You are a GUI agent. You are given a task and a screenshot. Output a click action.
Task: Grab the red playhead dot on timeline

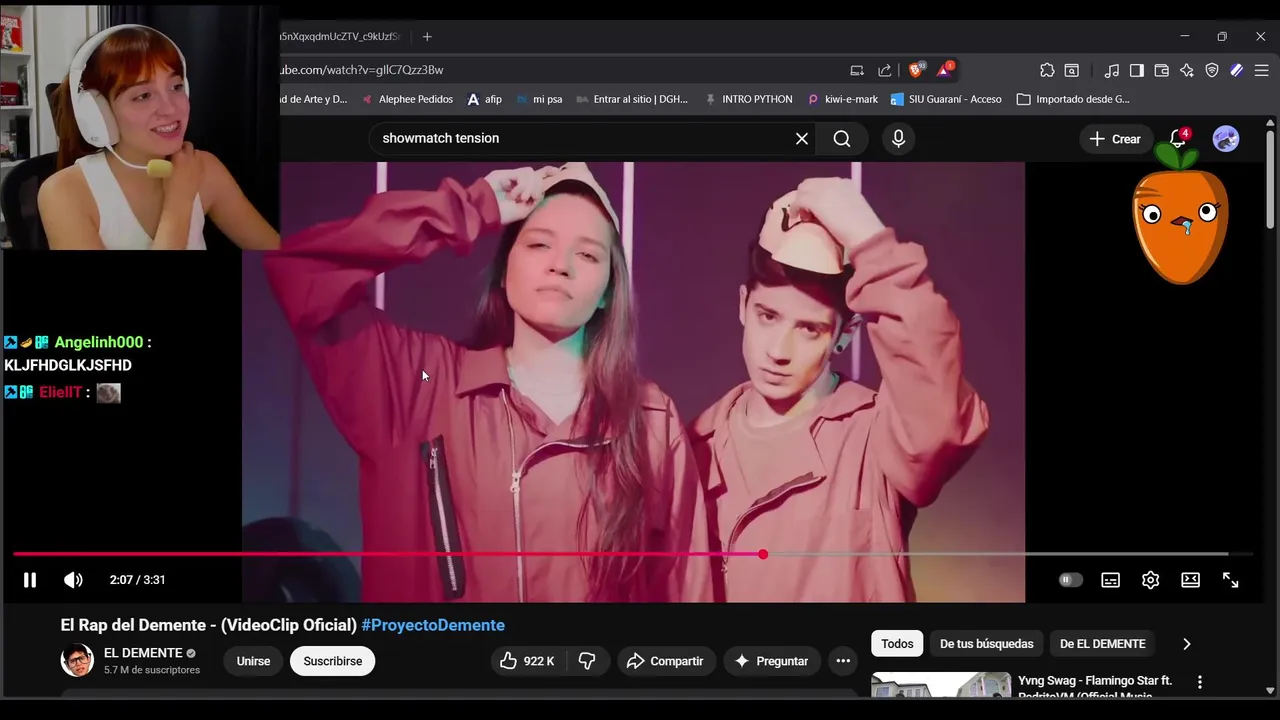pos(763,554)
